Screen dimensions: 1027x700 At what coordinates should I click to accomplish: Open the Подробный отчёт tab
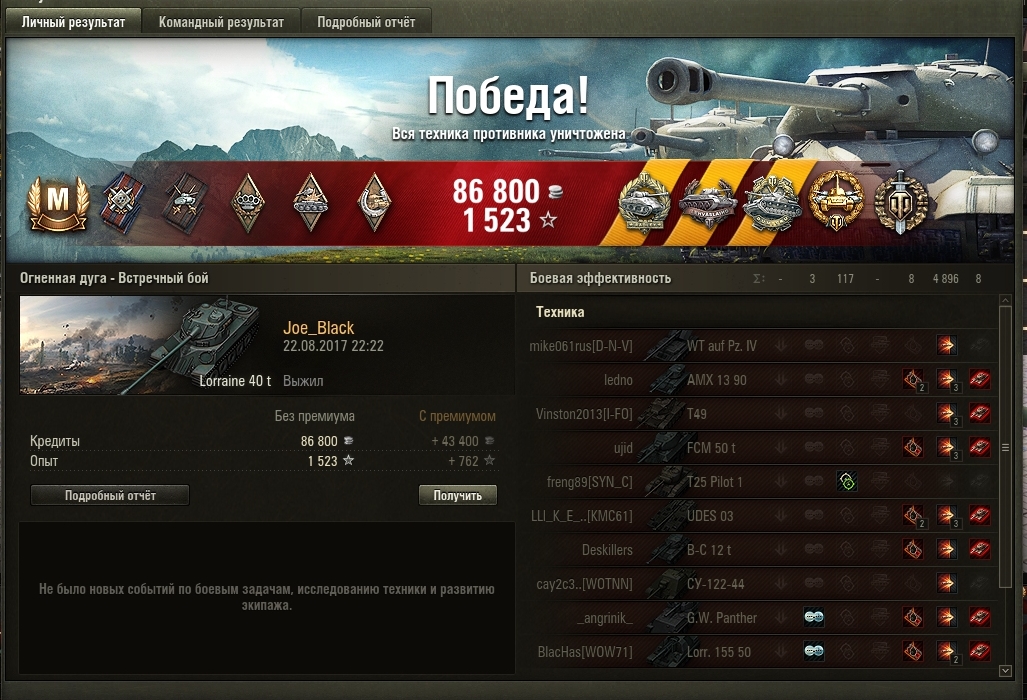click(366, 22)
